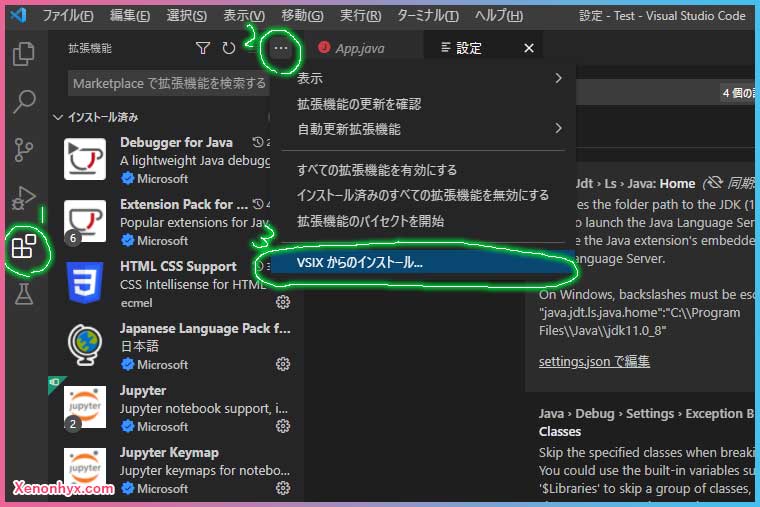Open the Testing flask icon

tap(24, 294)
